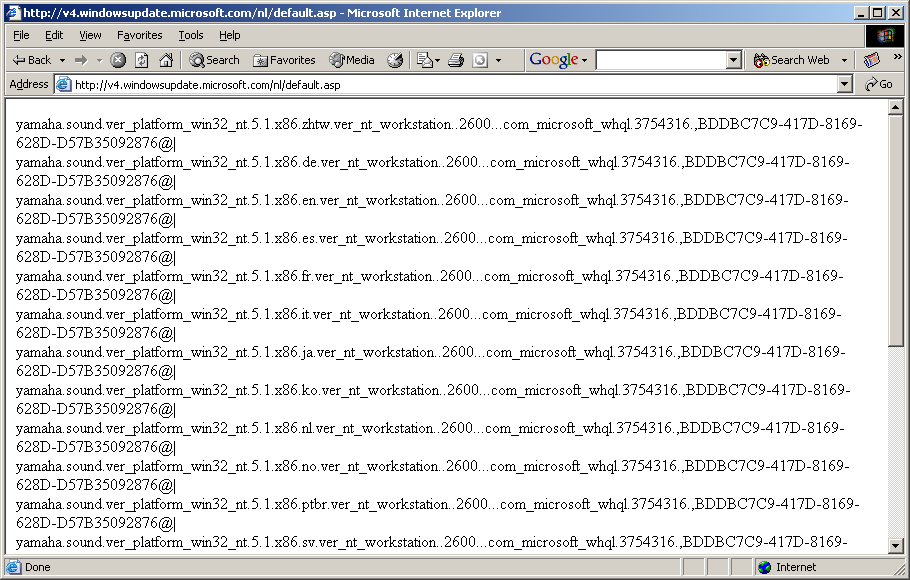This screenshot has height=580, width=910.
Task: Click the Google toolbar icon after Search Web
Action: (872, 60)
